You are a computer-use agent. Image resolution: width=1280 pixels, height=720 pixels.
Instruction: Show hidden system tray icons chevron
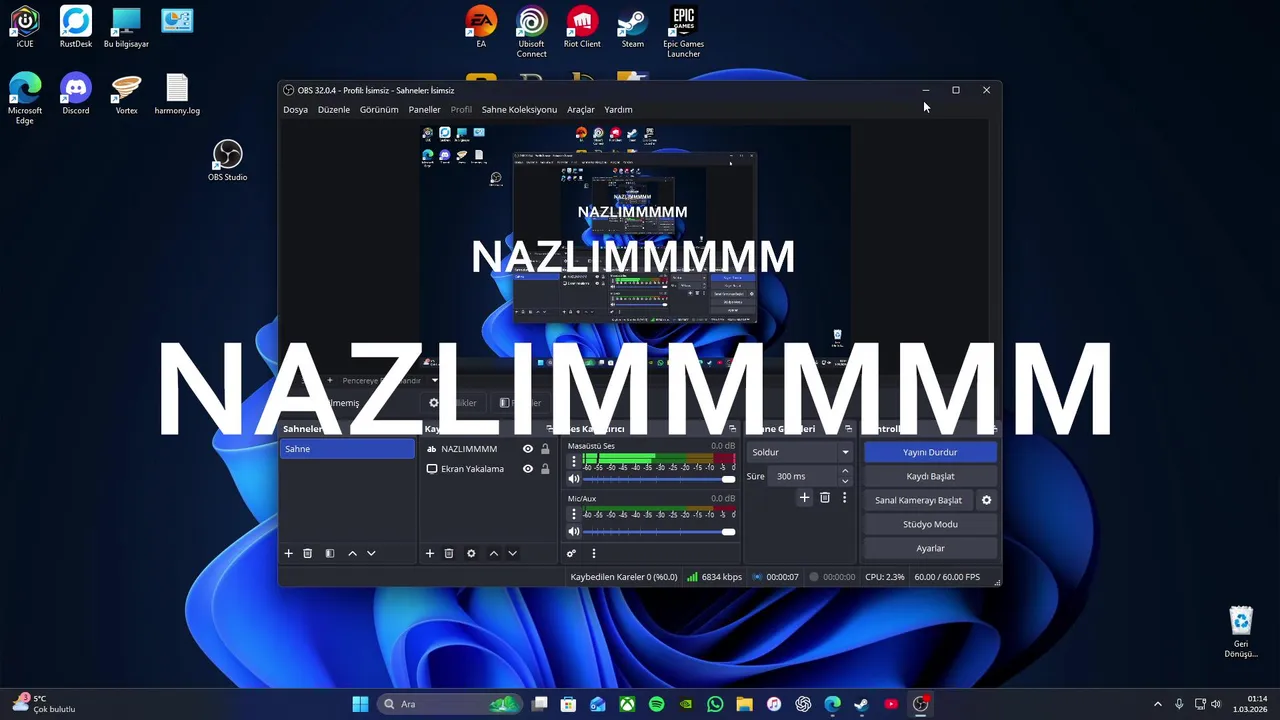[x=1158, y=704]
